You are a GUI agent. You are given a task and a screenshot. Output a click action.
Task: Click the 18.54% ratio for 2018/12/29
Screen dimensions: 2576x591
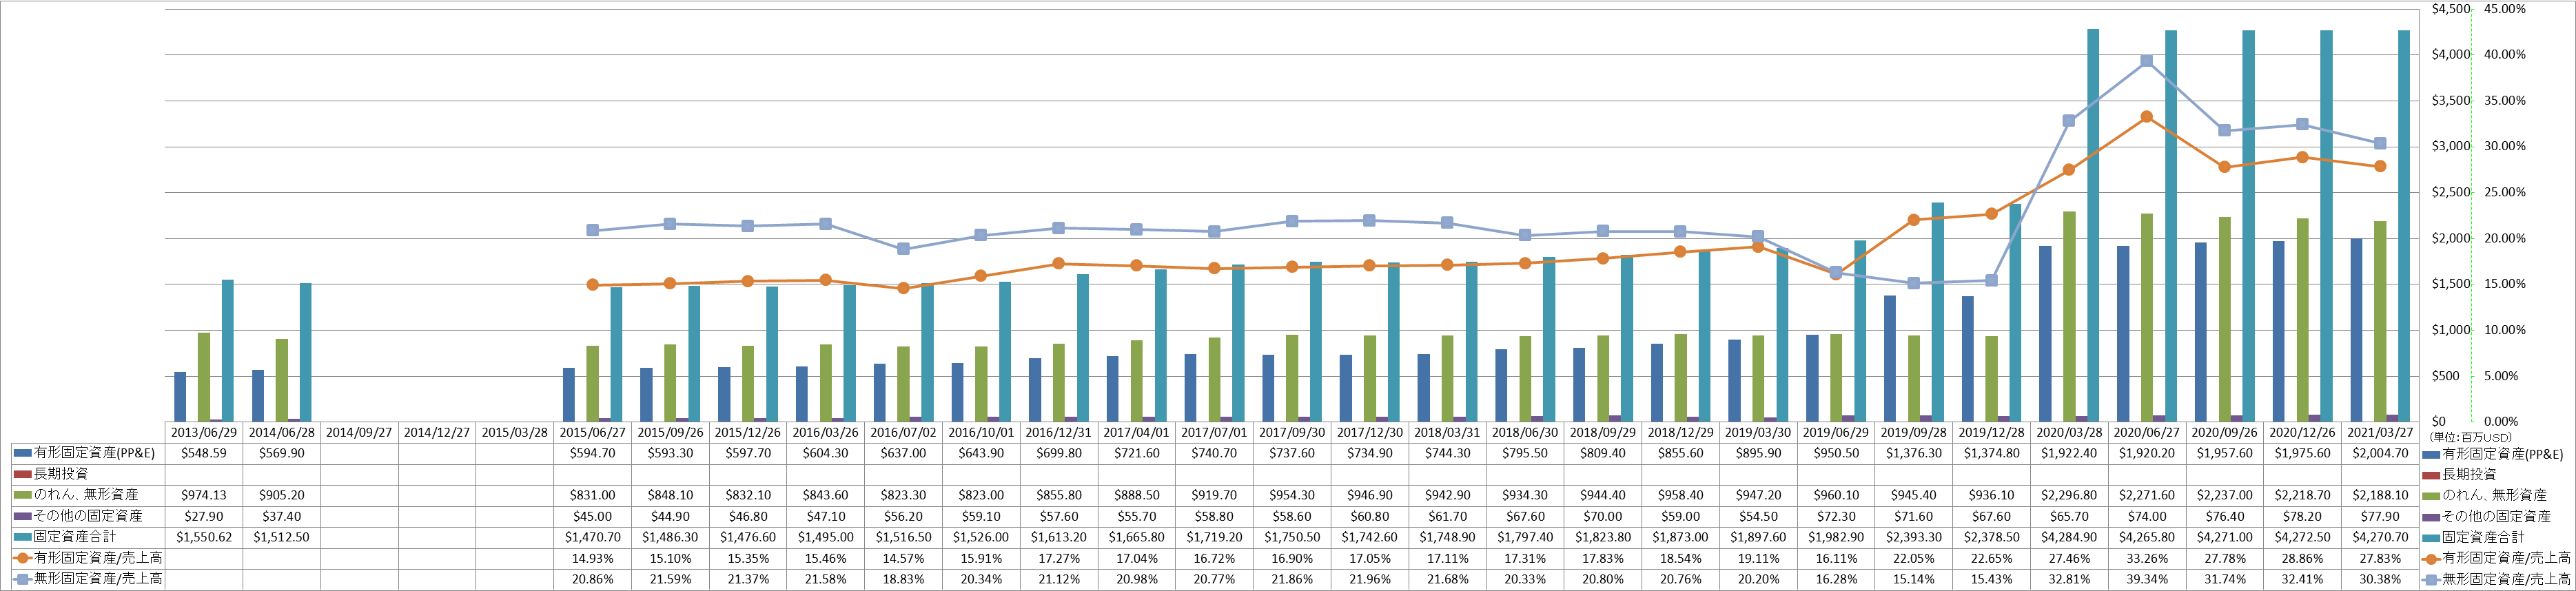point(1680,558)
